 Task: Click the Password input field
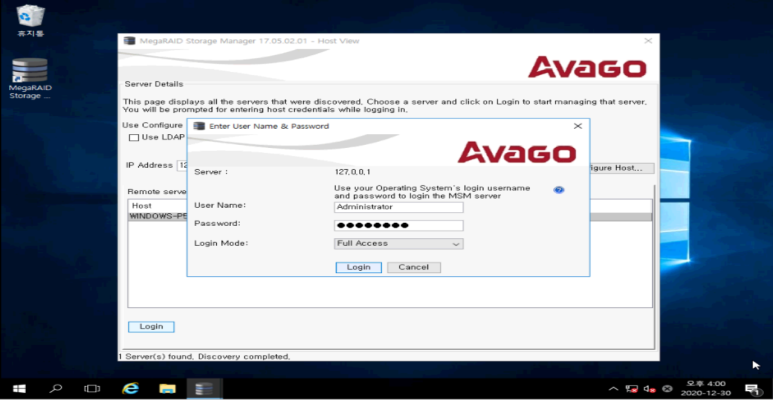pyautogui.click(x=398, y=225)
